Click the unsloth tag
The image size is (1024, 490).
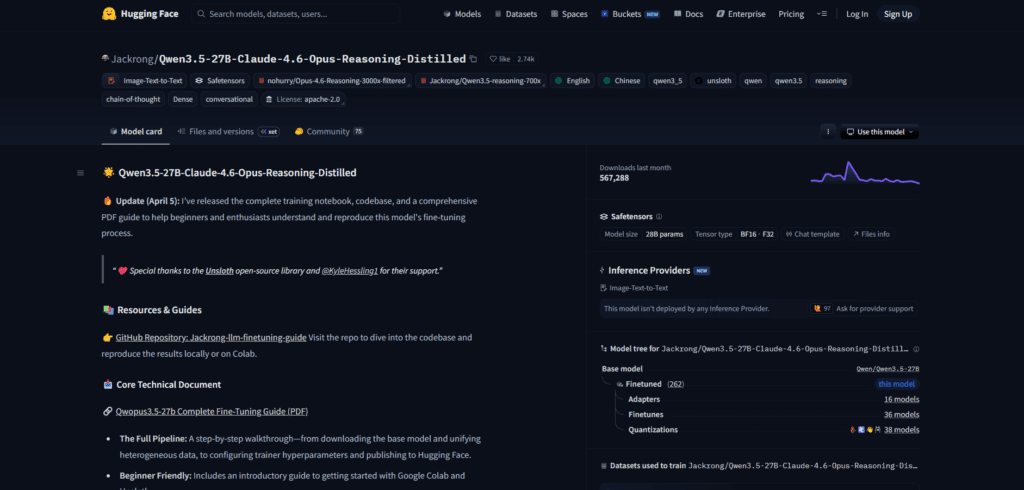click(713, 81)
